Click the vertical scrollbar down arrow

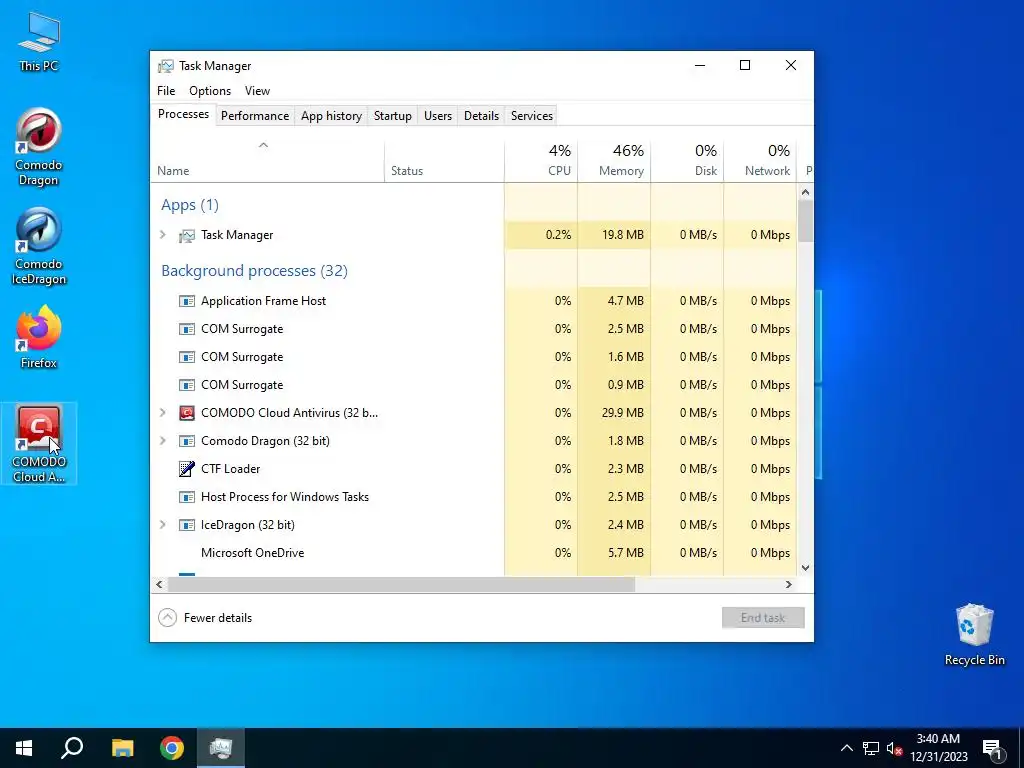tap(805, 568)
